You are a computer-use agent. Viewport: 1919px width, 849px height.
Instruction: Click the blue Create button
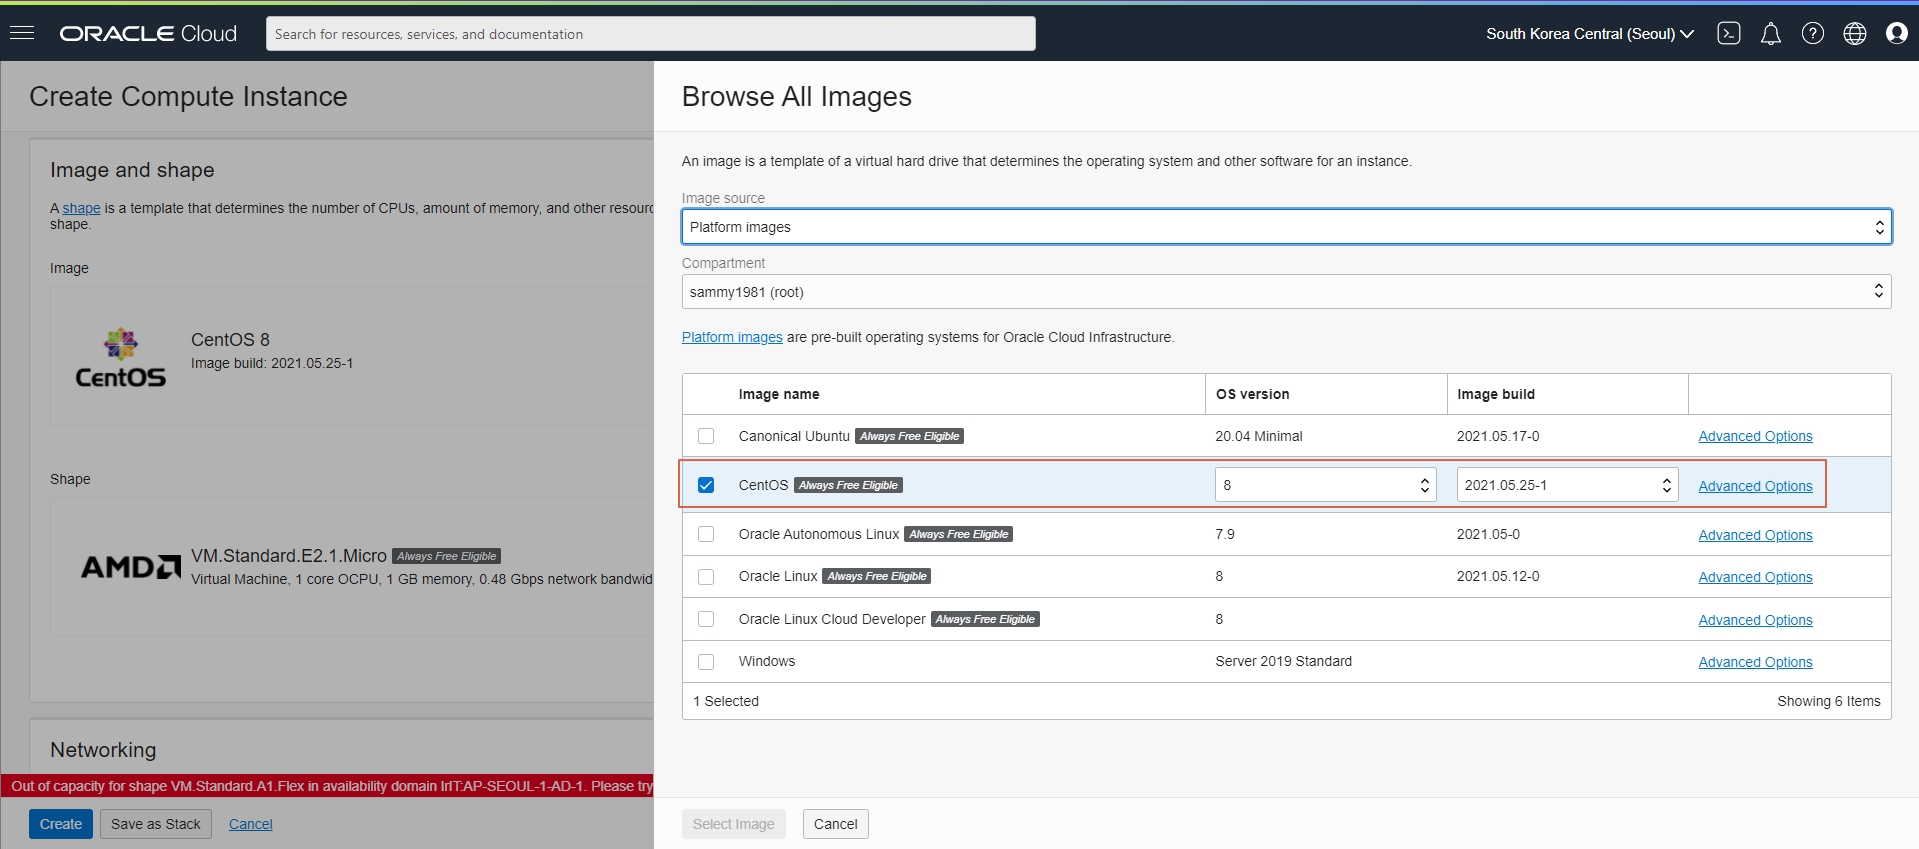[61, 824]
